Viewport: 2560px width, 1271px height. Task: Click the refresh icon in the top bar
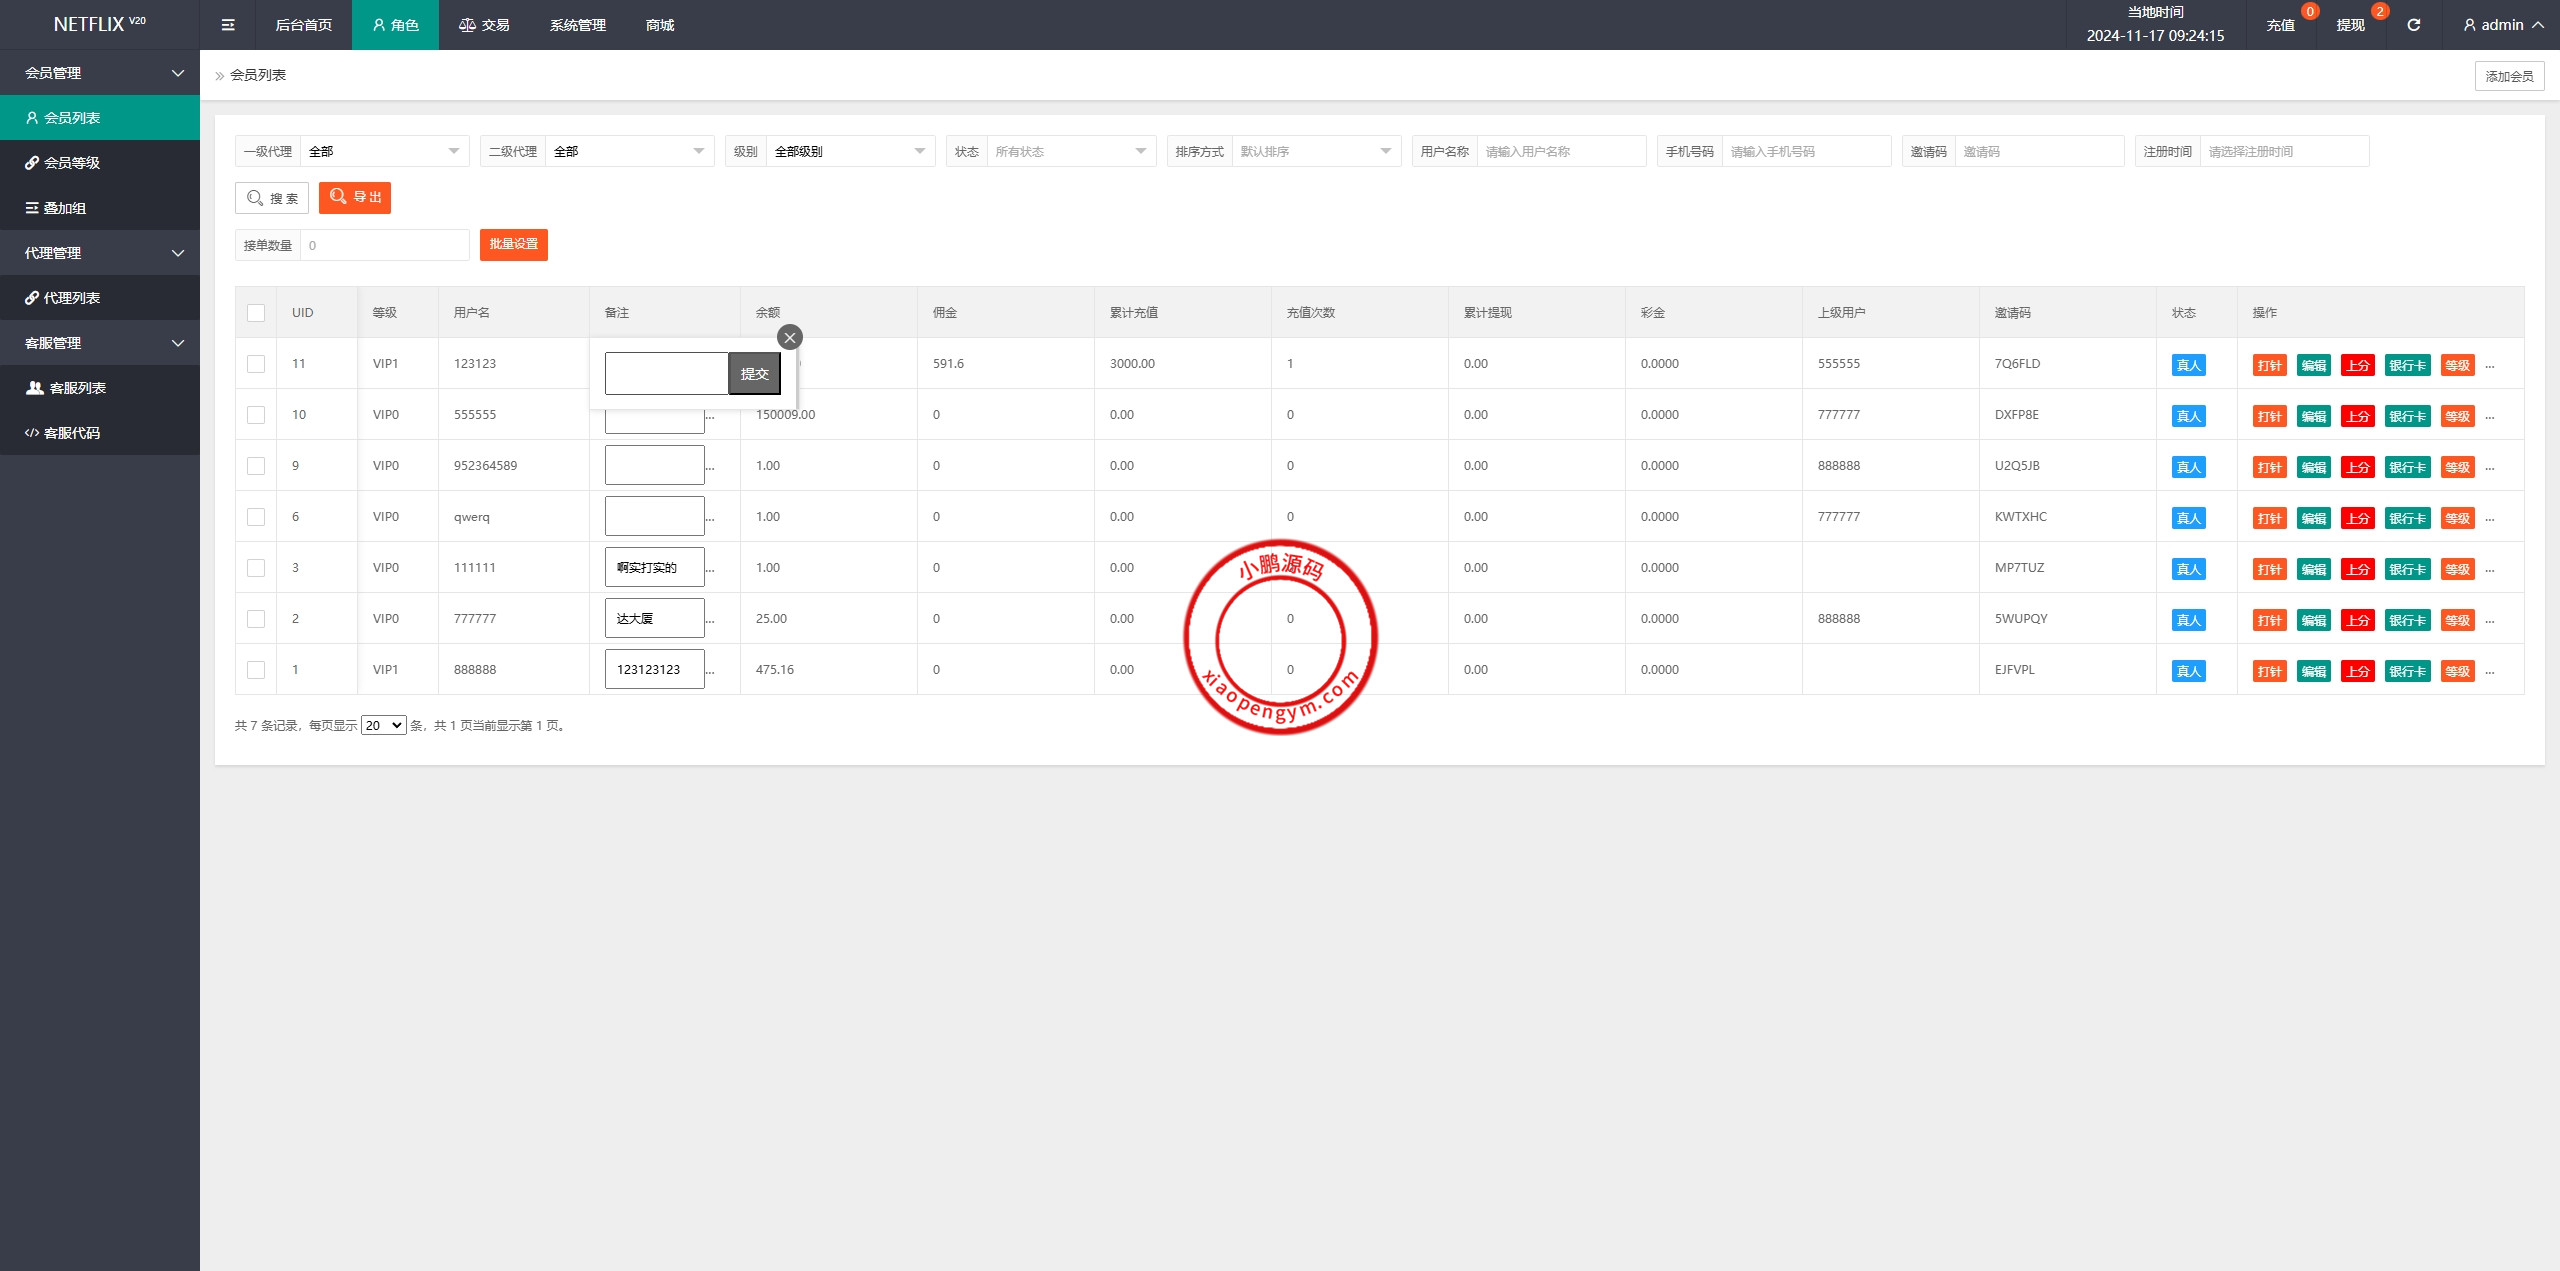[2413, 25]
